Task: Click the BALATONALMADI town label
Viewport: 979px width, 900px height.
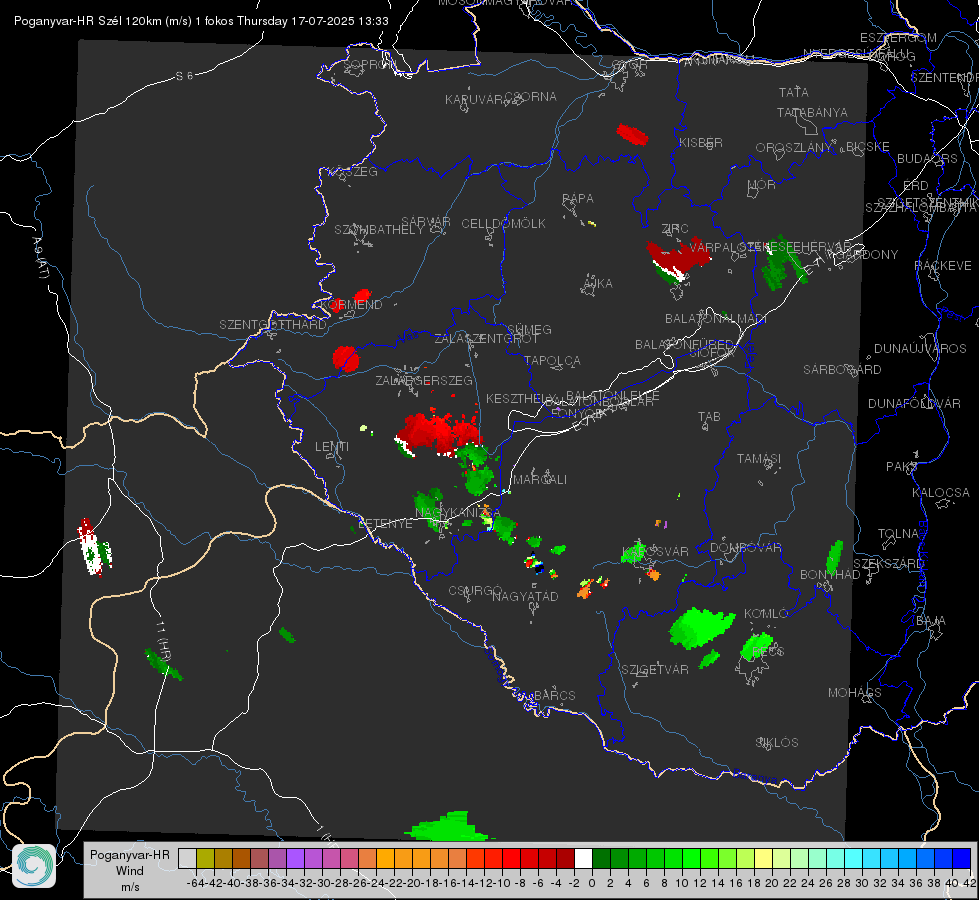Action: point(716,319)
